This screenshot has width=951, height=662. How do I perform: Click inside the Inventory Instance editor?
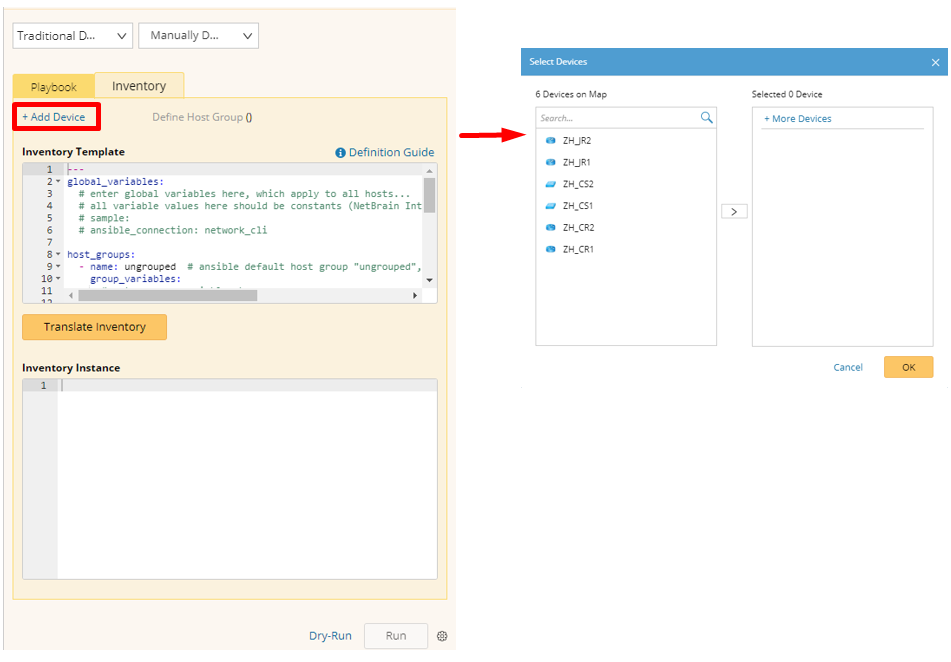(247, 479)
